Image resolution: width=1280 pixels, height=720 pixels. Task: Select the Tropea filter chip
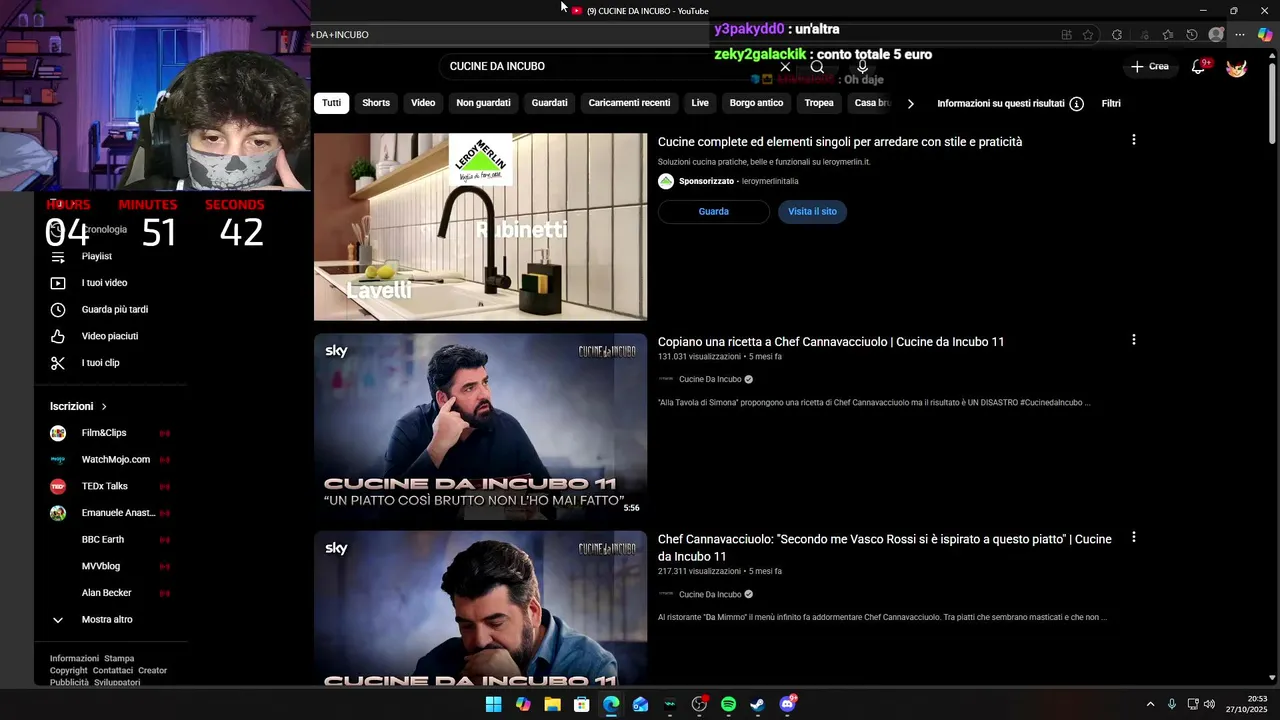(x=819, y=103)
